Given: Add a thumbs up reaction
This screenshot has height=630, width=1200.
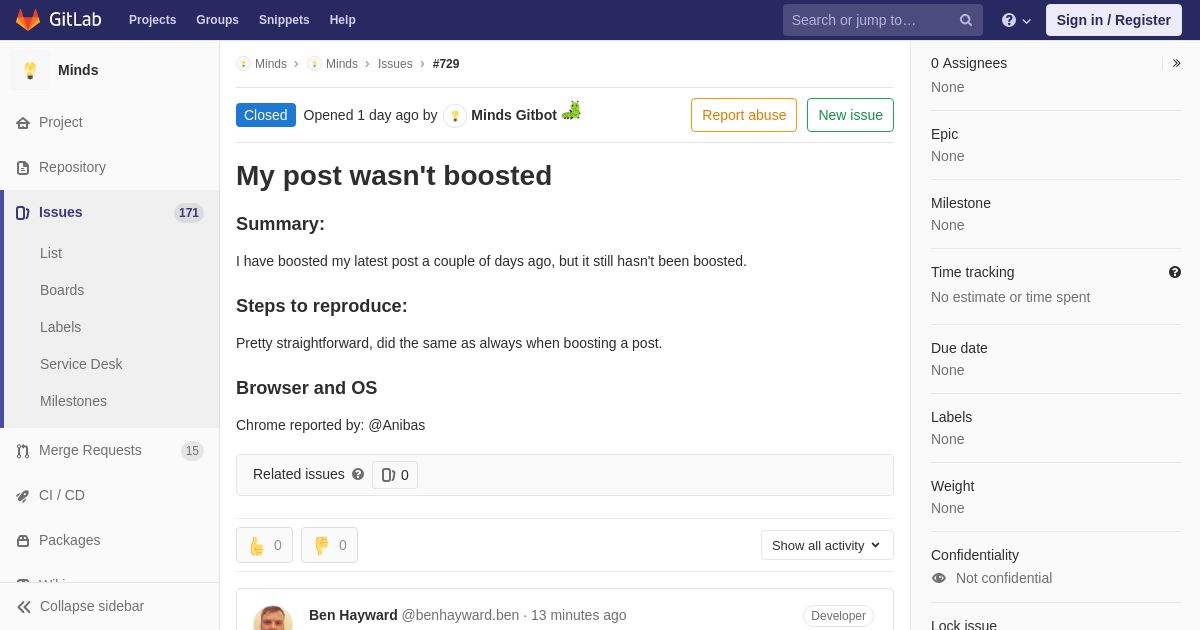Looking at the screenshot, I should coord(264,545).
